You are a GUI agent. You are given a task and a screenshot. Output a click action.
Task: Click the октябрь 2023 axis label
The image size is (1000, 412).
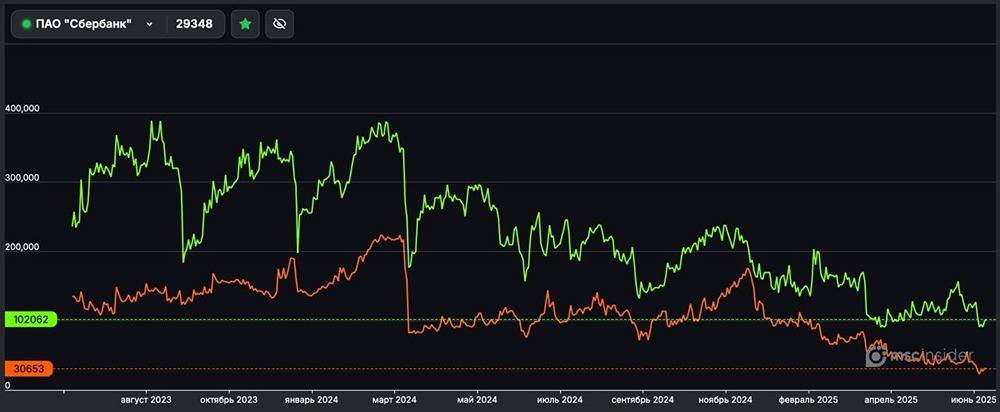click(229, 400)
